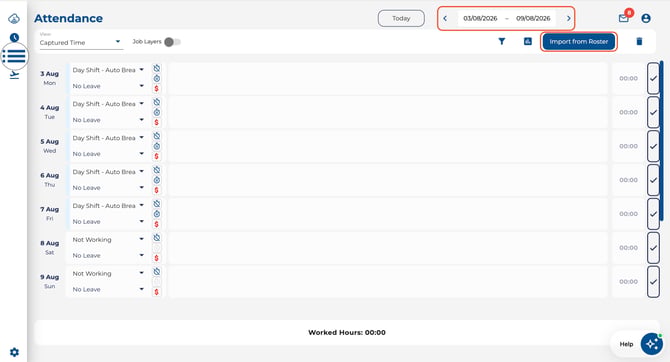Click the crossed-out timer icon for 8 Aug
Viewport: 670px width, 362px height.
[x=157, y=238]
